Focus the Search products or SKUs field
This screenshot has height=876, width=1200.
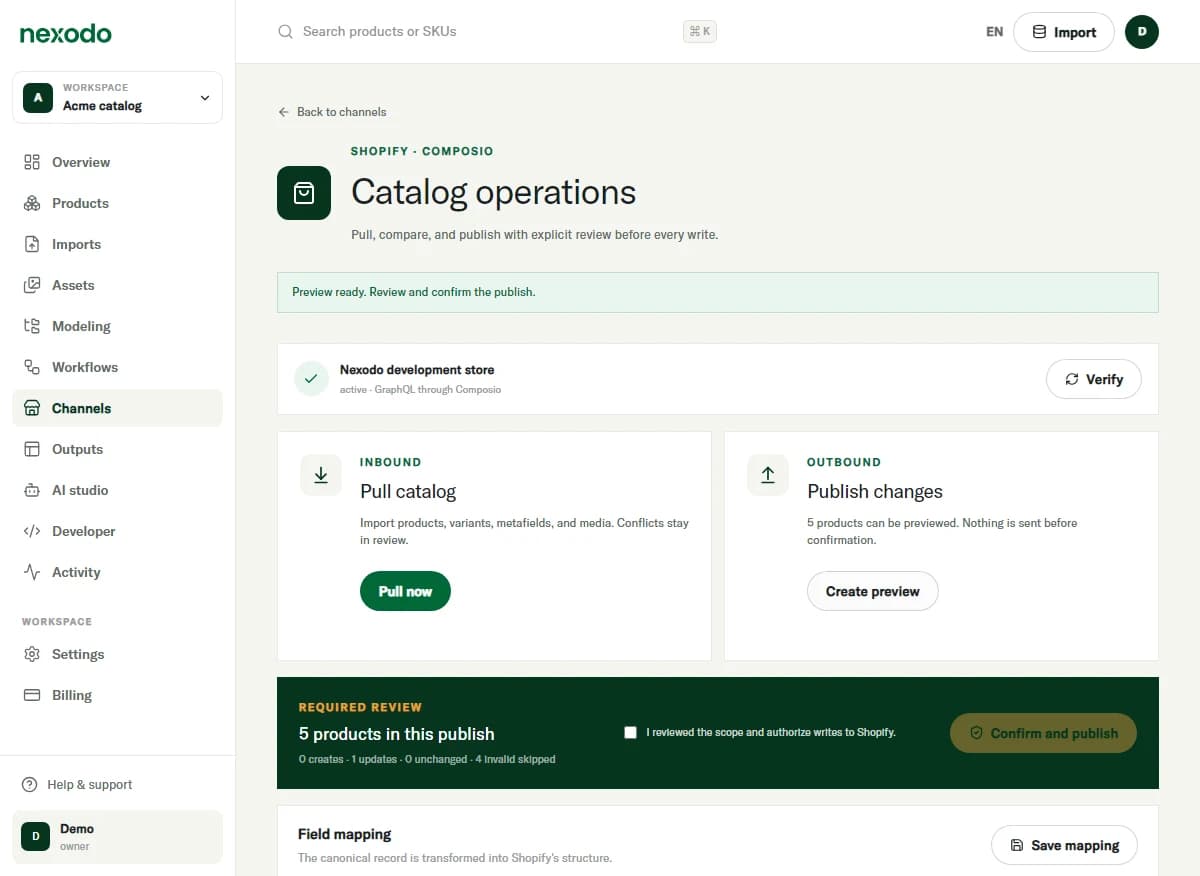pos(497,32)
